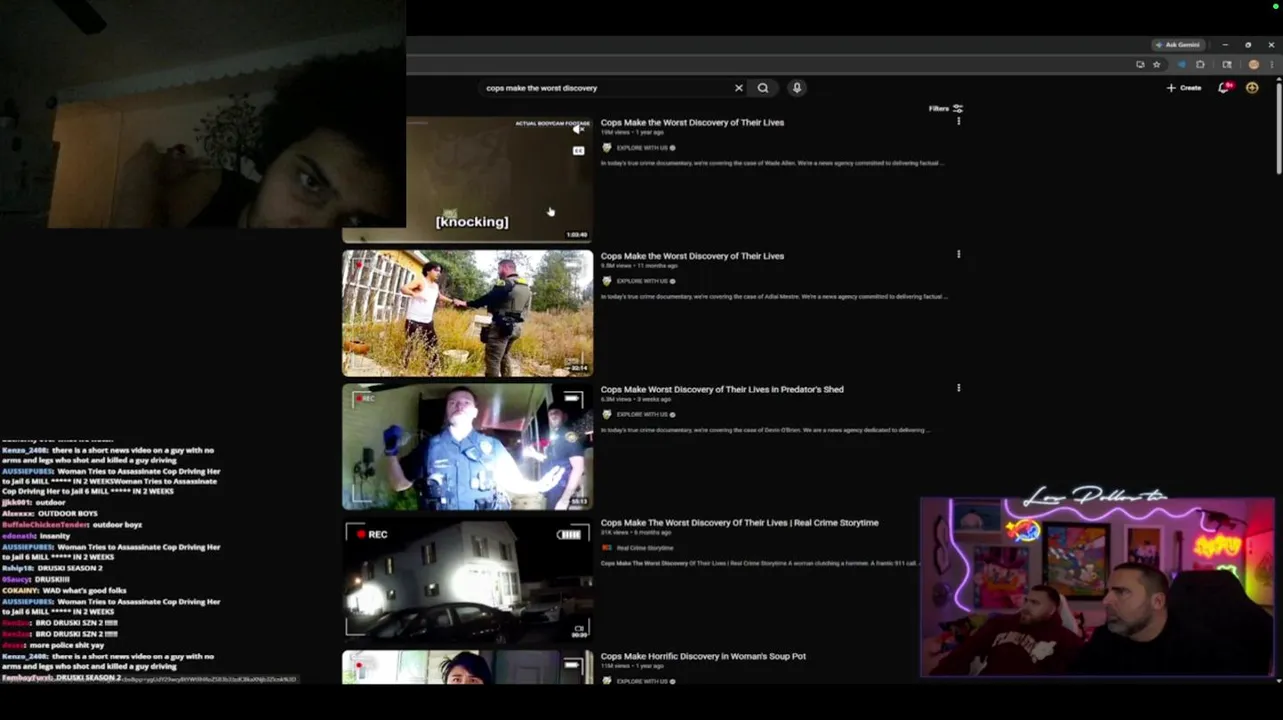1283x720 pixels.
Task: Open 'Worst Discovery in Predator's Shed' title
Action: coord(722,389)
